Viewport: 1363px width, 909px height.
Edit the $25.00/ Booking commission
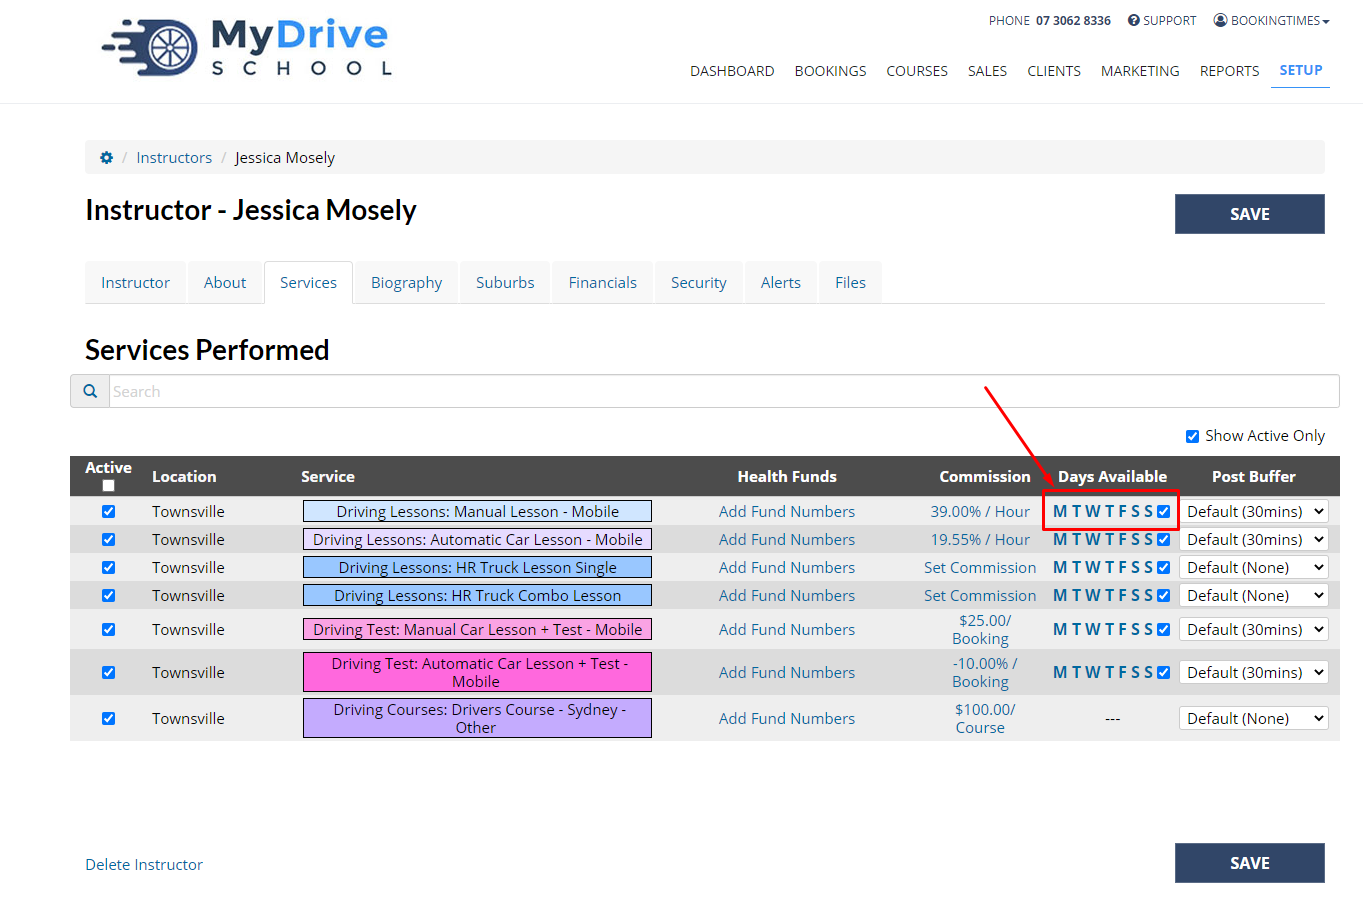point(982,629)
